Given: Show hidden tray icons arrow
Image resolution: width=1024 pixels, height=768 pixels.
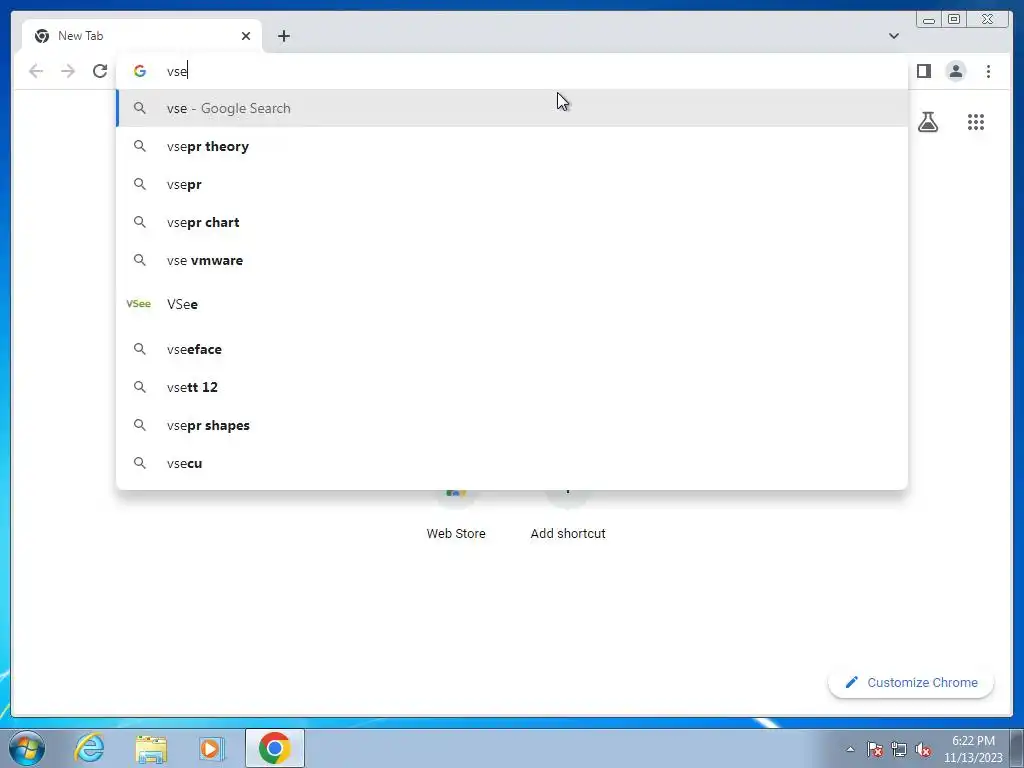Looking at the screenshot, I should (850, 749).
